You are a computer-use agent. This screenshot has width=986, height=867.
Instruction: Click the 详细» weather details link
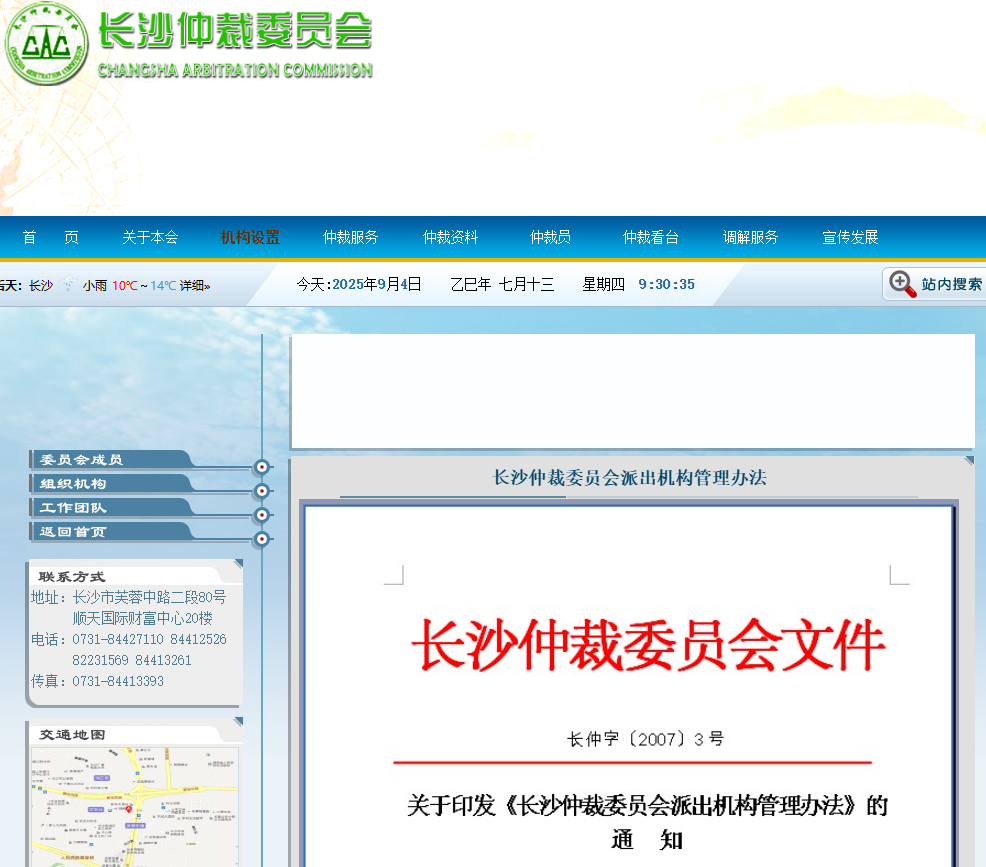click(x=195, y=285)
